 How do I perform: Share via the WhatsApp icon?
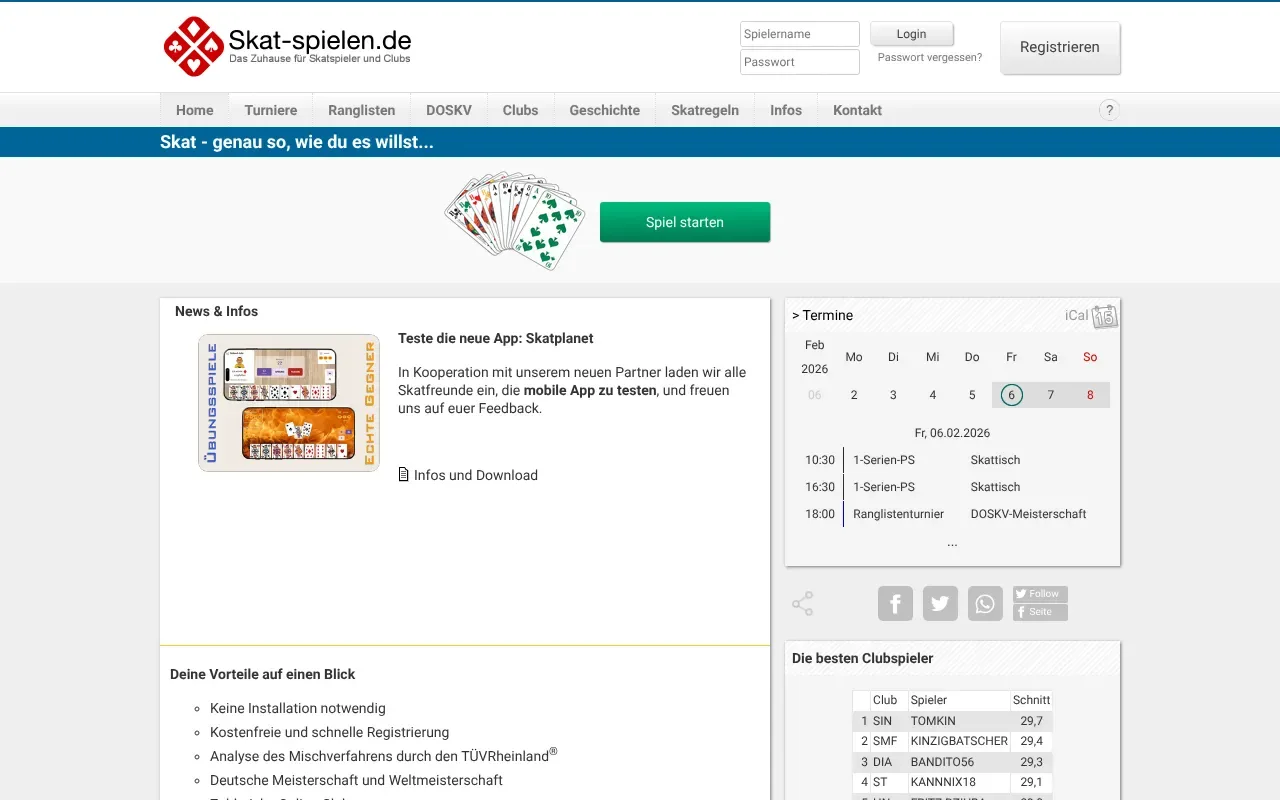[x=985, y=603]
